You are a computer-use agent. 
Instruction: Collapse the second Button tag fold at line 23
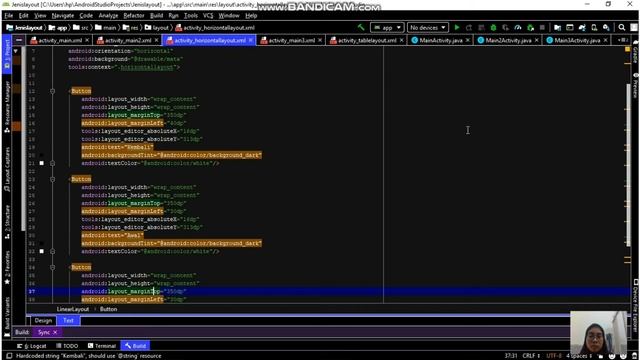(x=52, y=179)
